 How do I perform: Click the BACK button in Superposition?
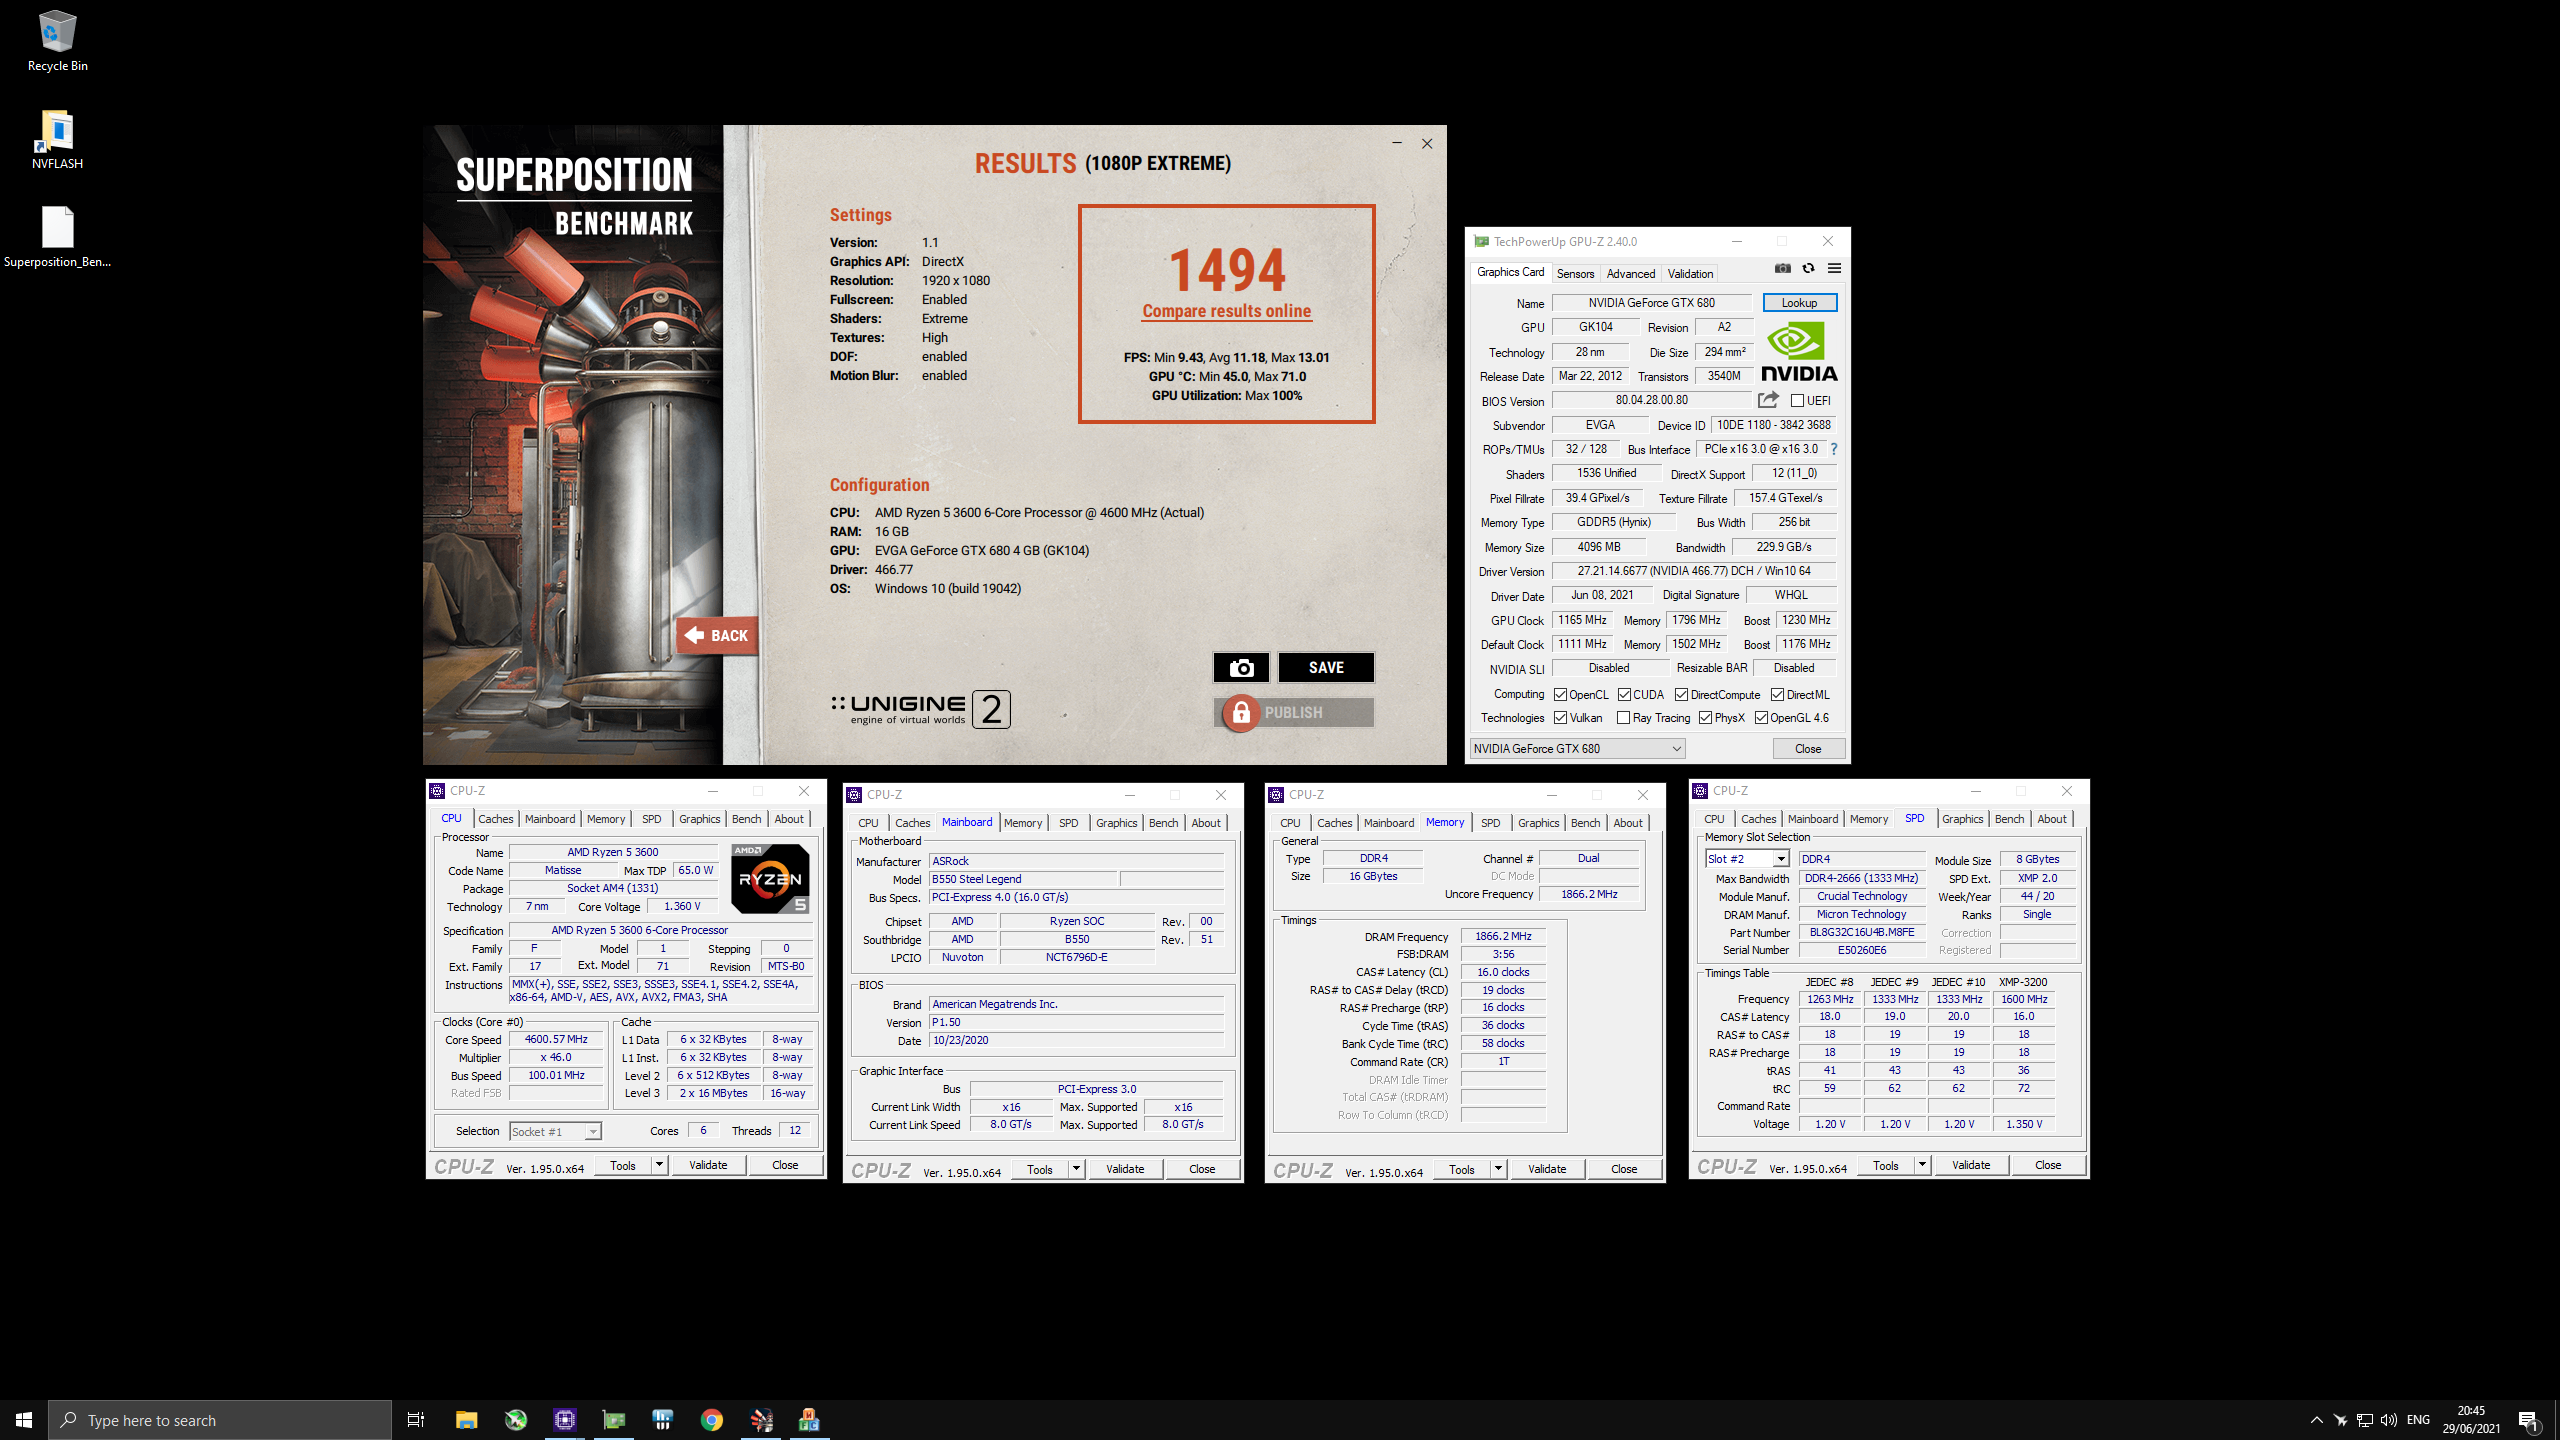click(x=717, y=635)
